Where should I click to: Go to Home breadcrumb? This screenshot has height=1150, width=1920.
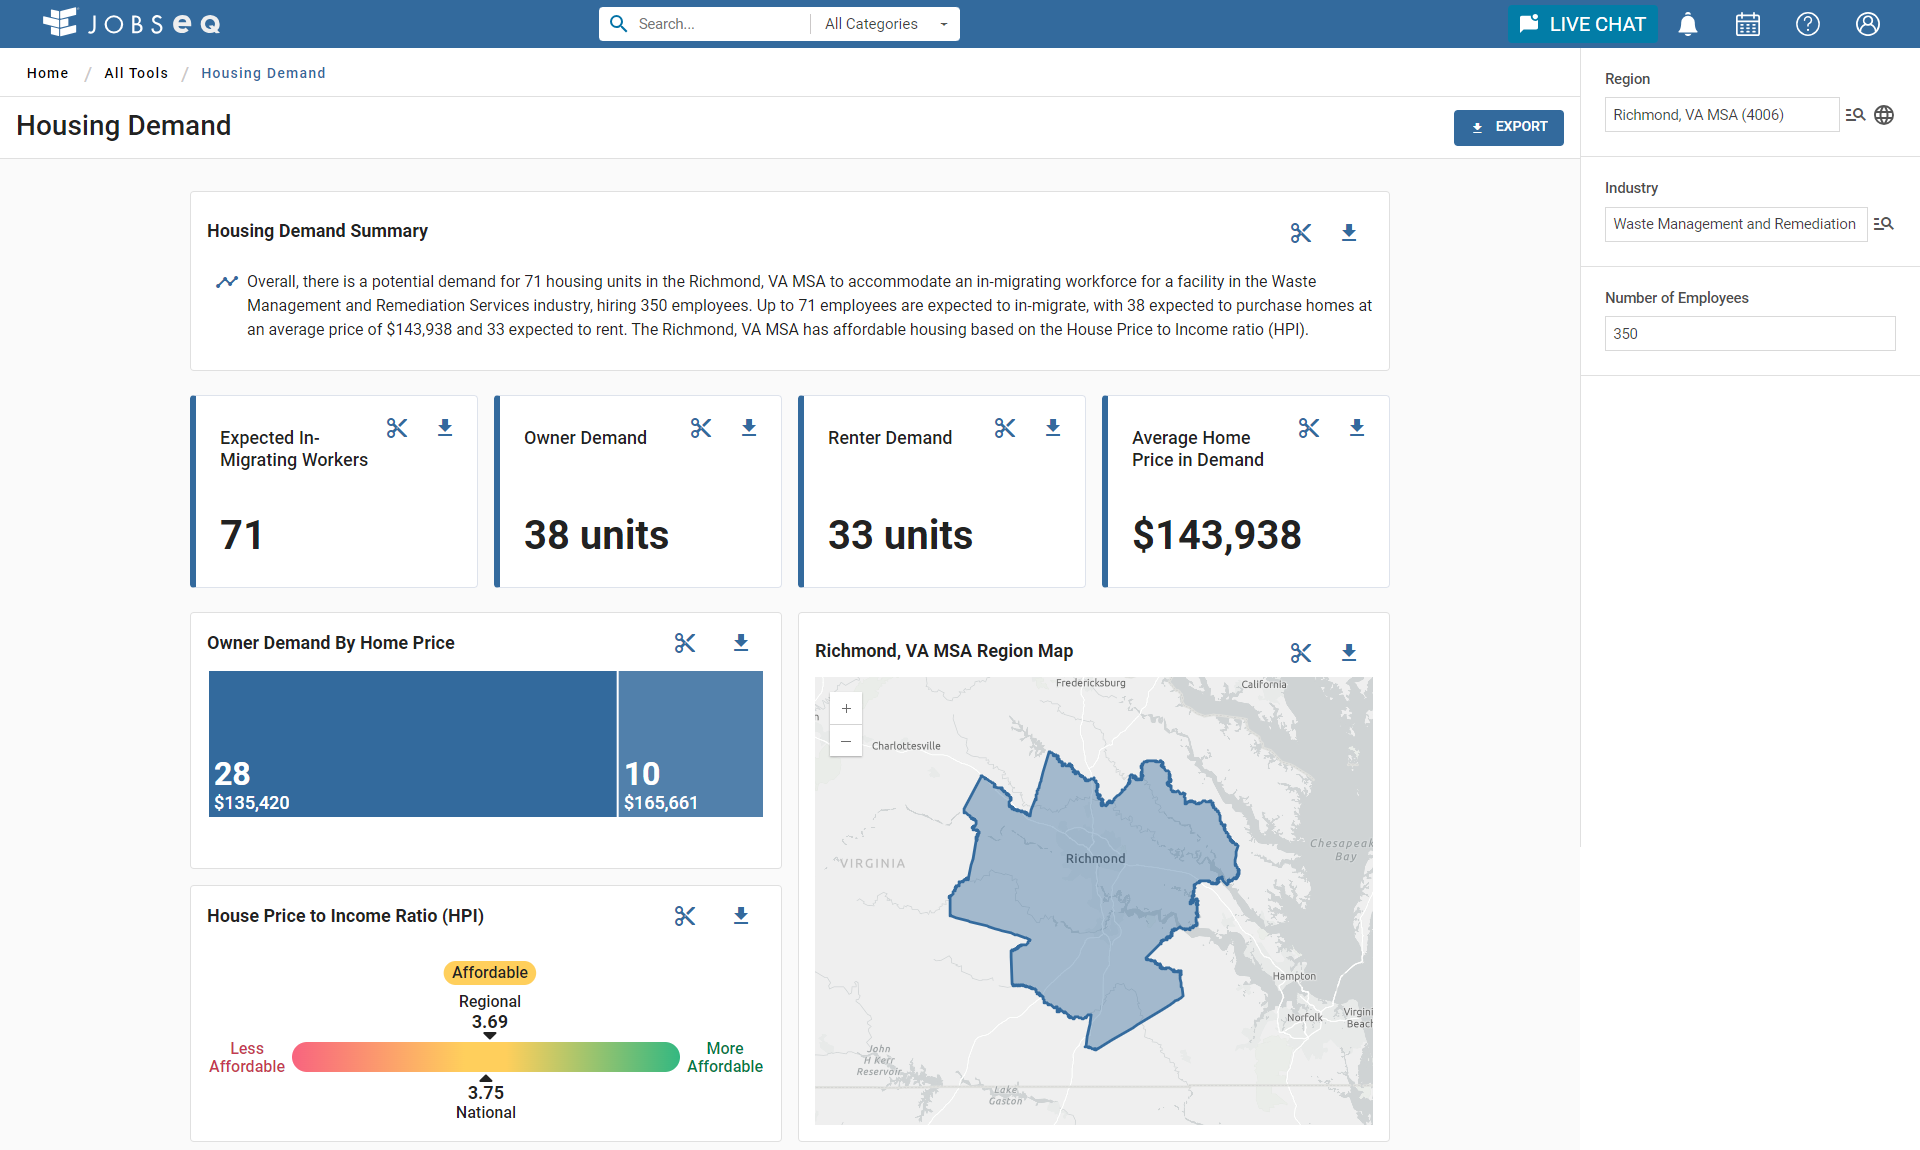point(48,73)
